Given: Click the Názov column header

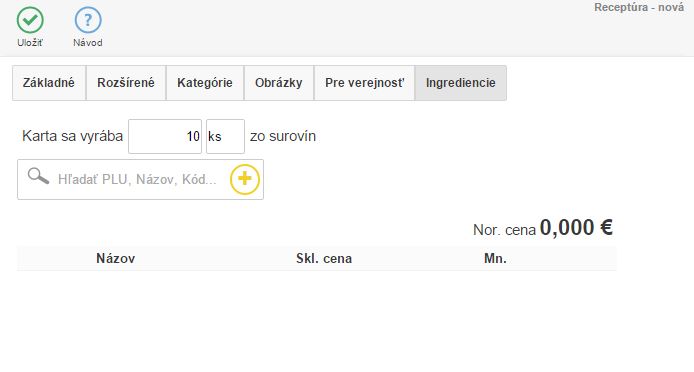Looking at the screenshot, I should click(116, 259).
